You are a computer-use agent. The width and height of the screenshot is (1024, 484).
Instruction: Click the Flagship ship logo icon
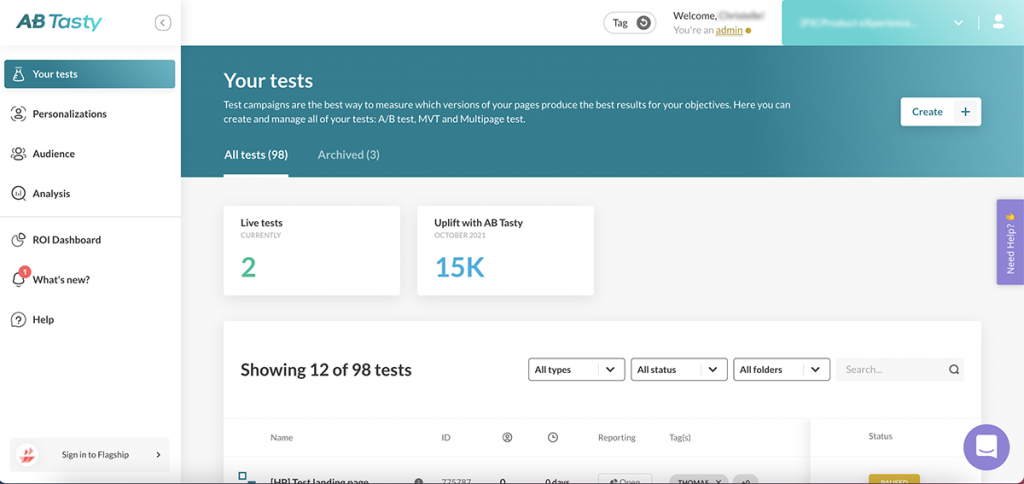(x=27, y=455)
